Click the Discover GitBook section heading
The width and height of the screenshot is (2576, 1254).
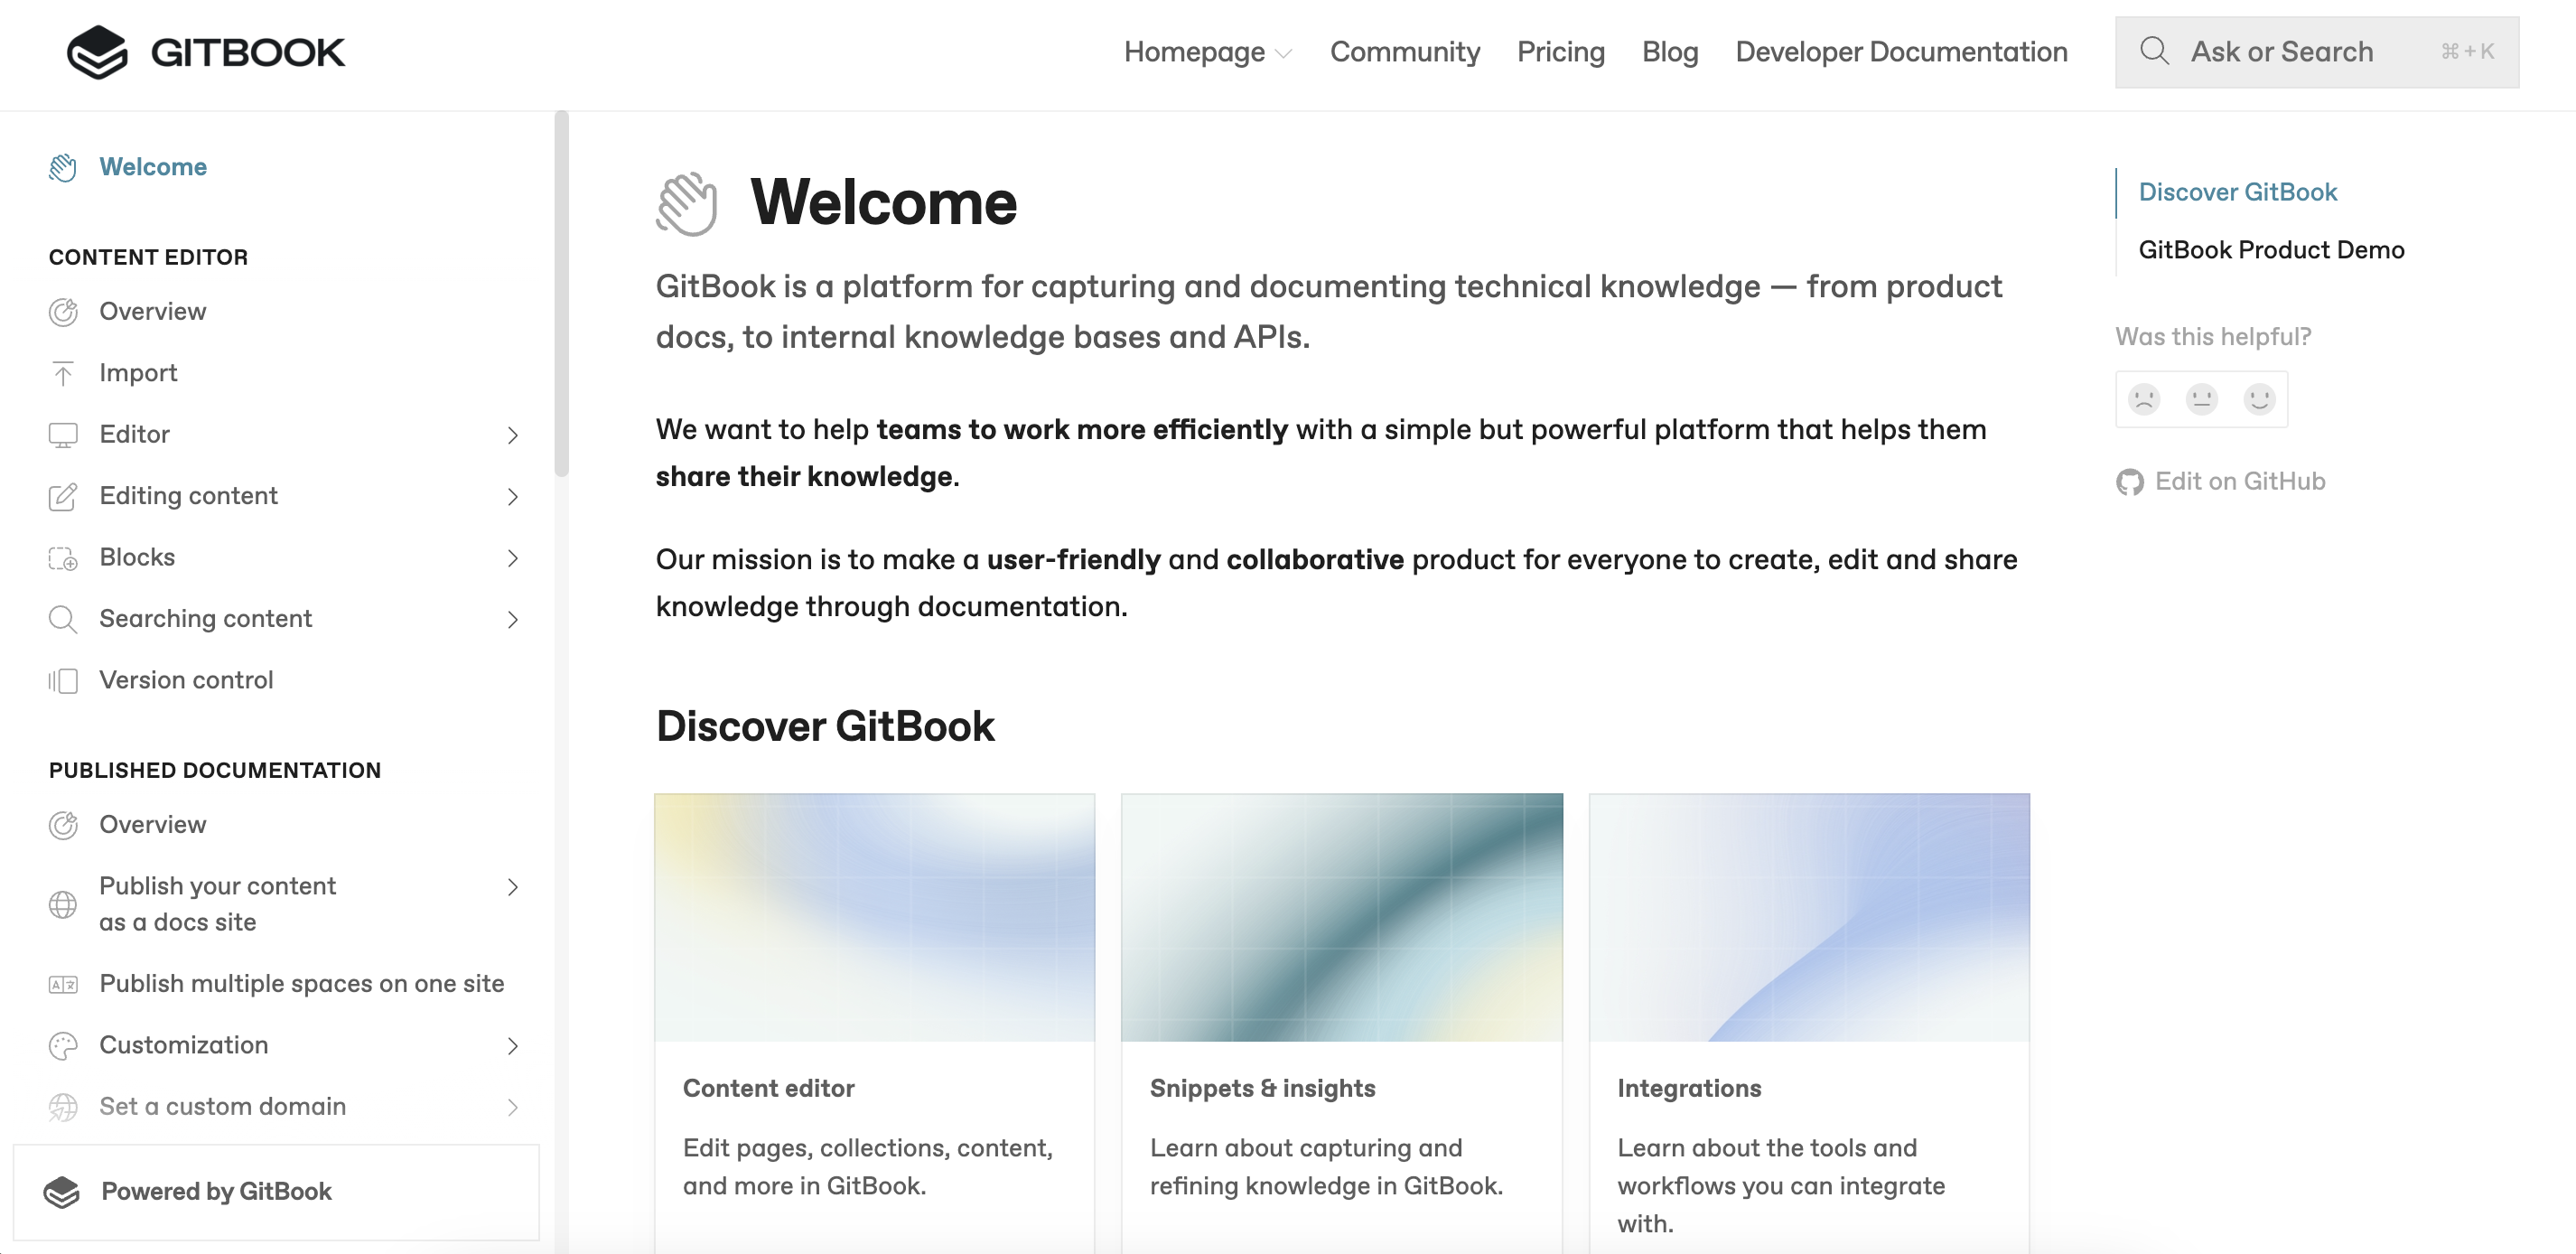coord(825,727)
